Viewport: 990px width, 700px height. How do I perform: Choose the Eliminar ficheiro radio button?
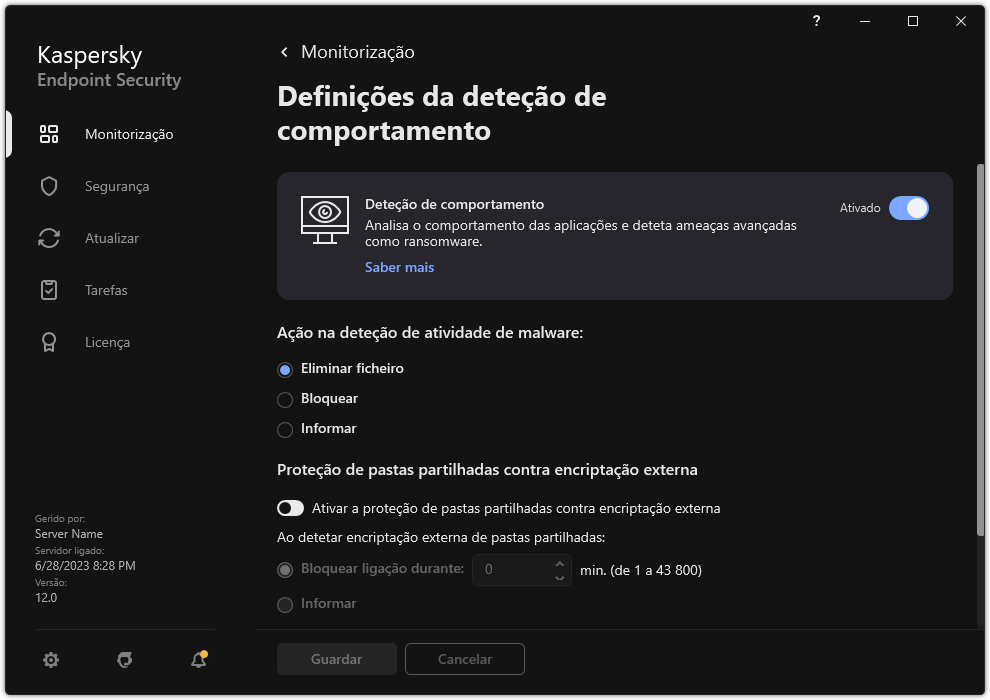tap(285, 369)
